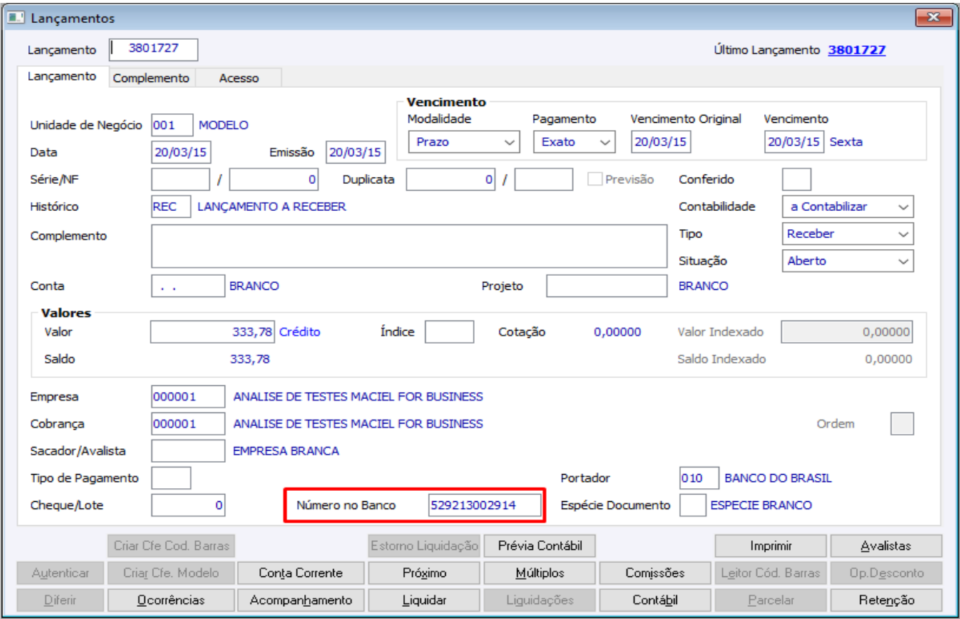Click the Lançamento number field
The width and height of the screenshot is (960, 619).
click(x=154, y=49)
